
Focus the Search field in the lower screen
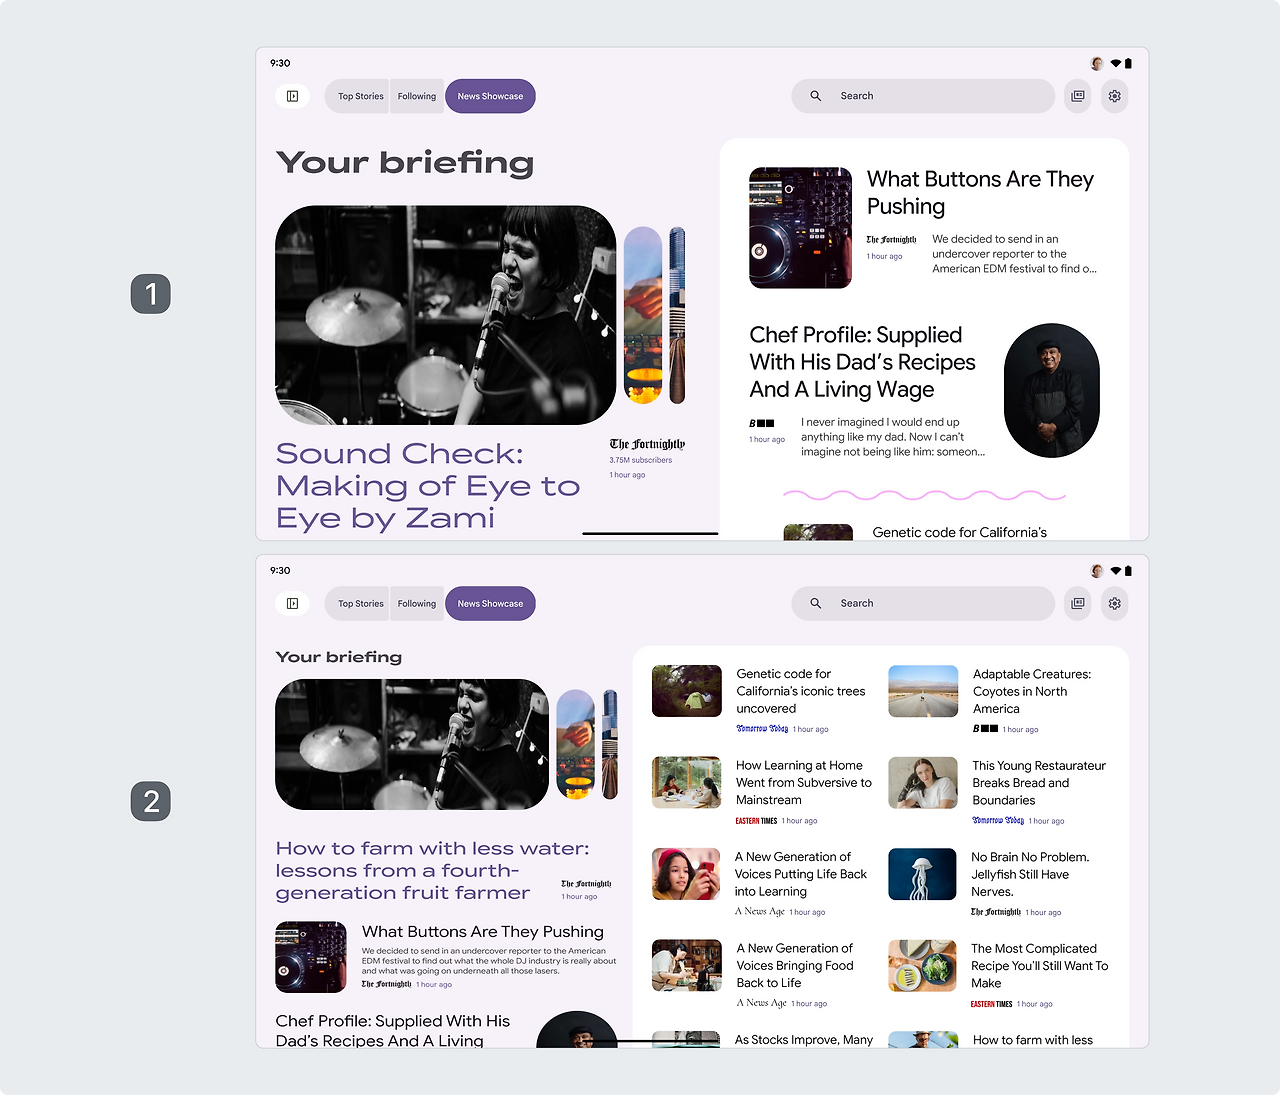923,603
